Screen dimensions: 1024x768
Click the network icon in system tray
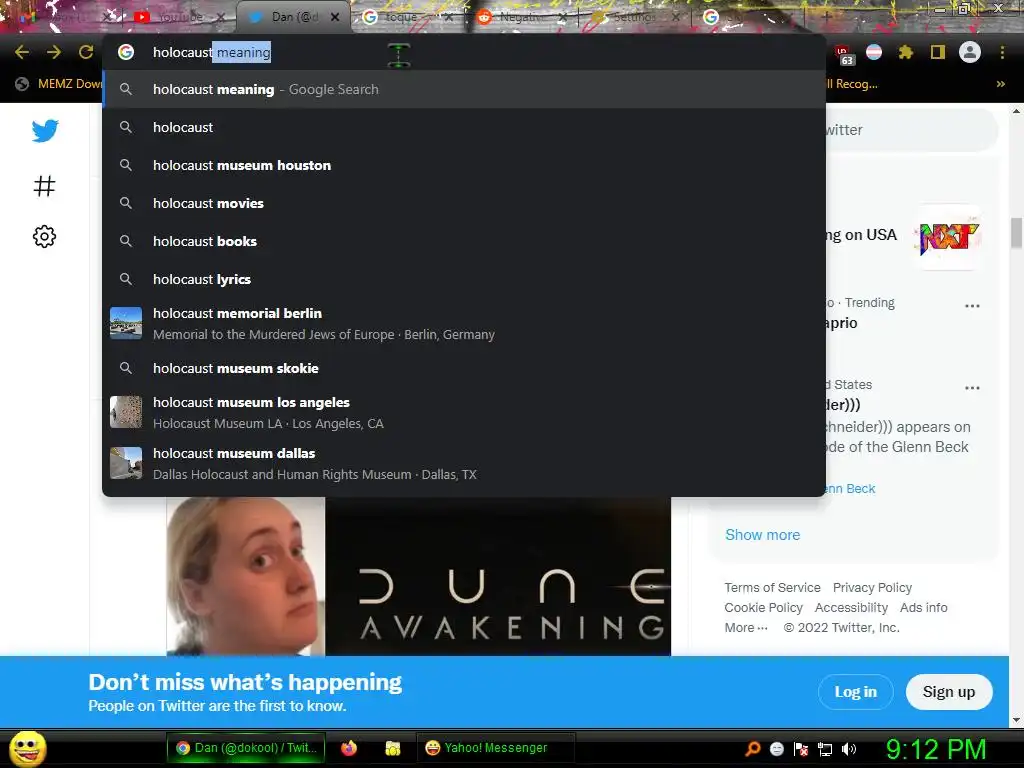point(825,749)
